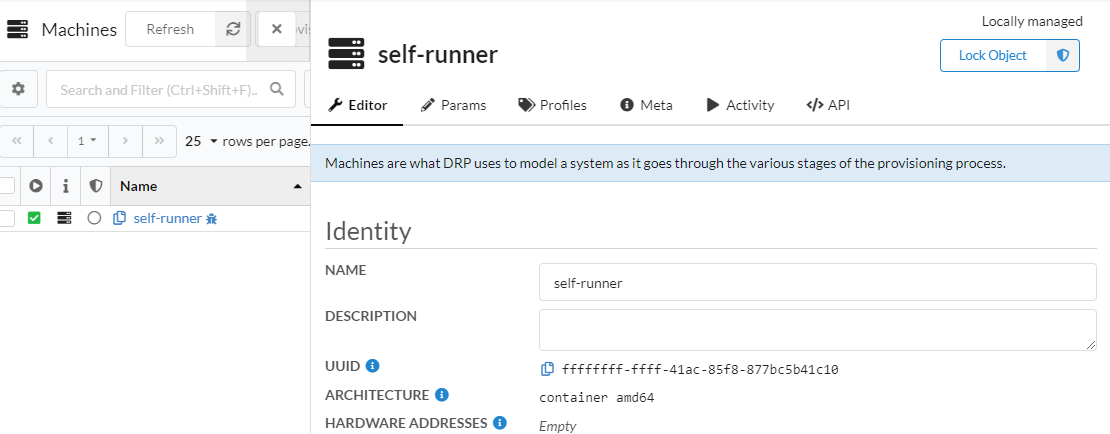
Task: Copy the UUID using the copy icon
Action: (x=547, y=369)
